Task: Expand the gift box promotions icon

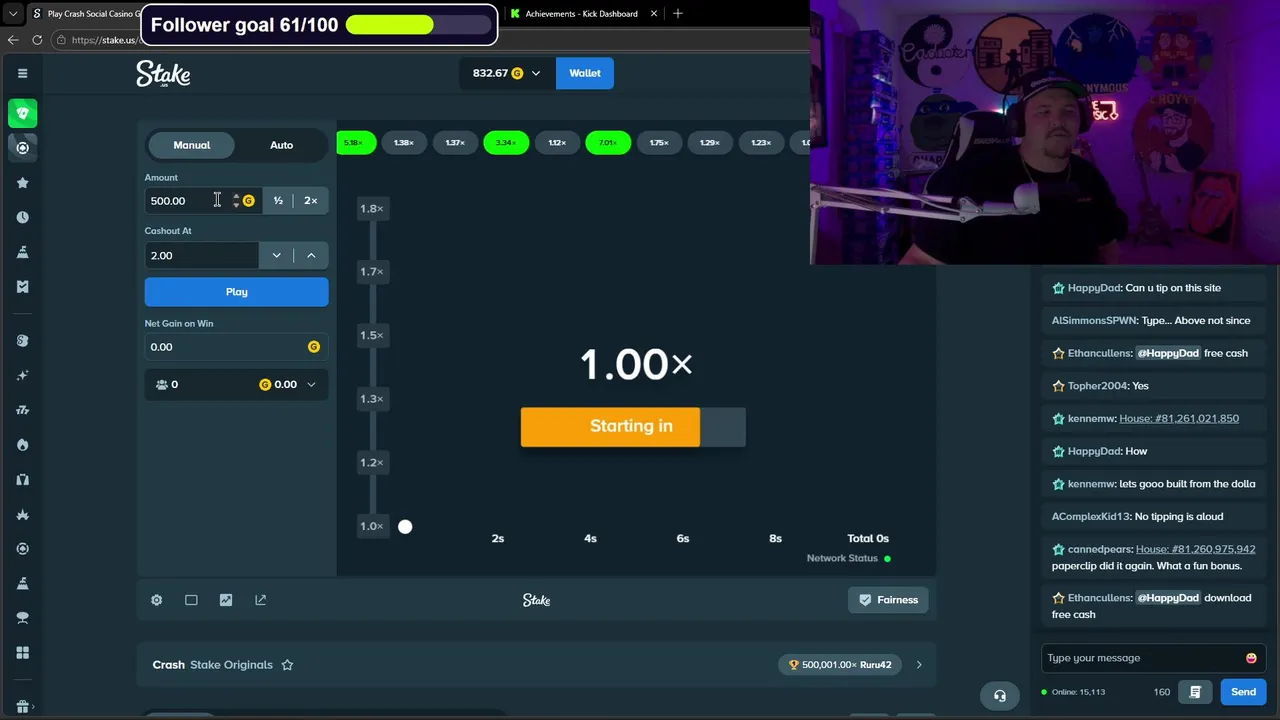Action: tap(22, 707)
